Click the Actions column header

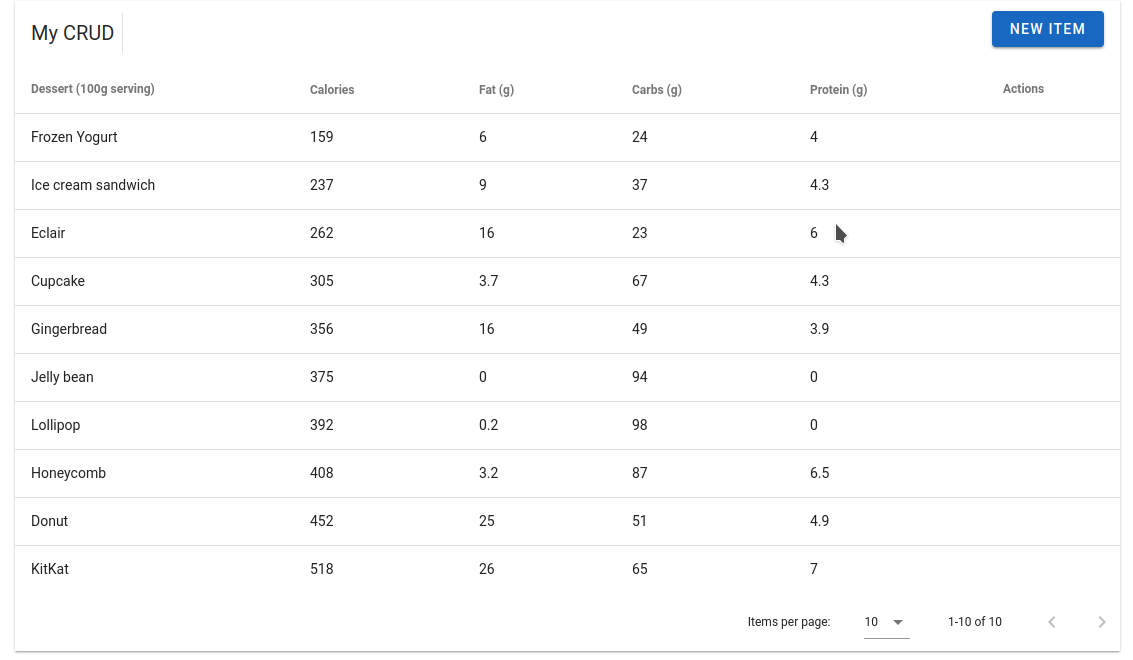click(1023, 89)
